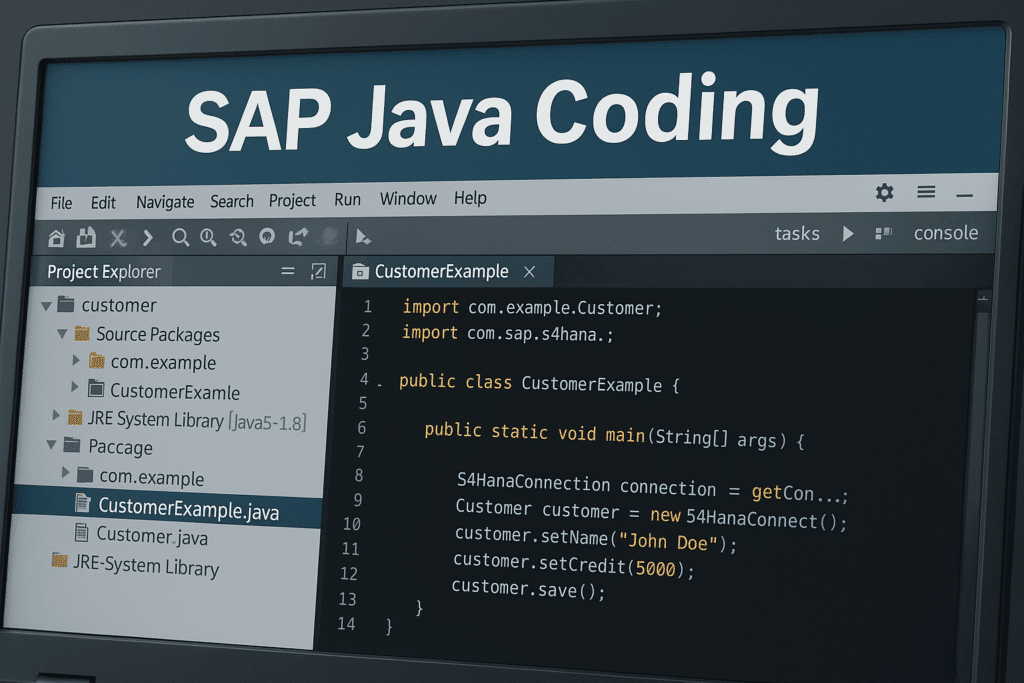1024x683 pixels.
Task: Click the layout squares icon beside console
Action: pyautogui.click(x=883, y=233)
